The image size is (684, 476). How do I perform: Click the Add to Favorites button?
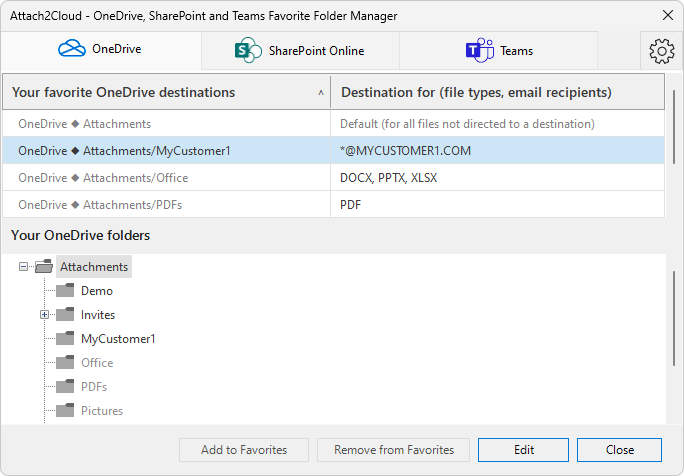point(244,450)
